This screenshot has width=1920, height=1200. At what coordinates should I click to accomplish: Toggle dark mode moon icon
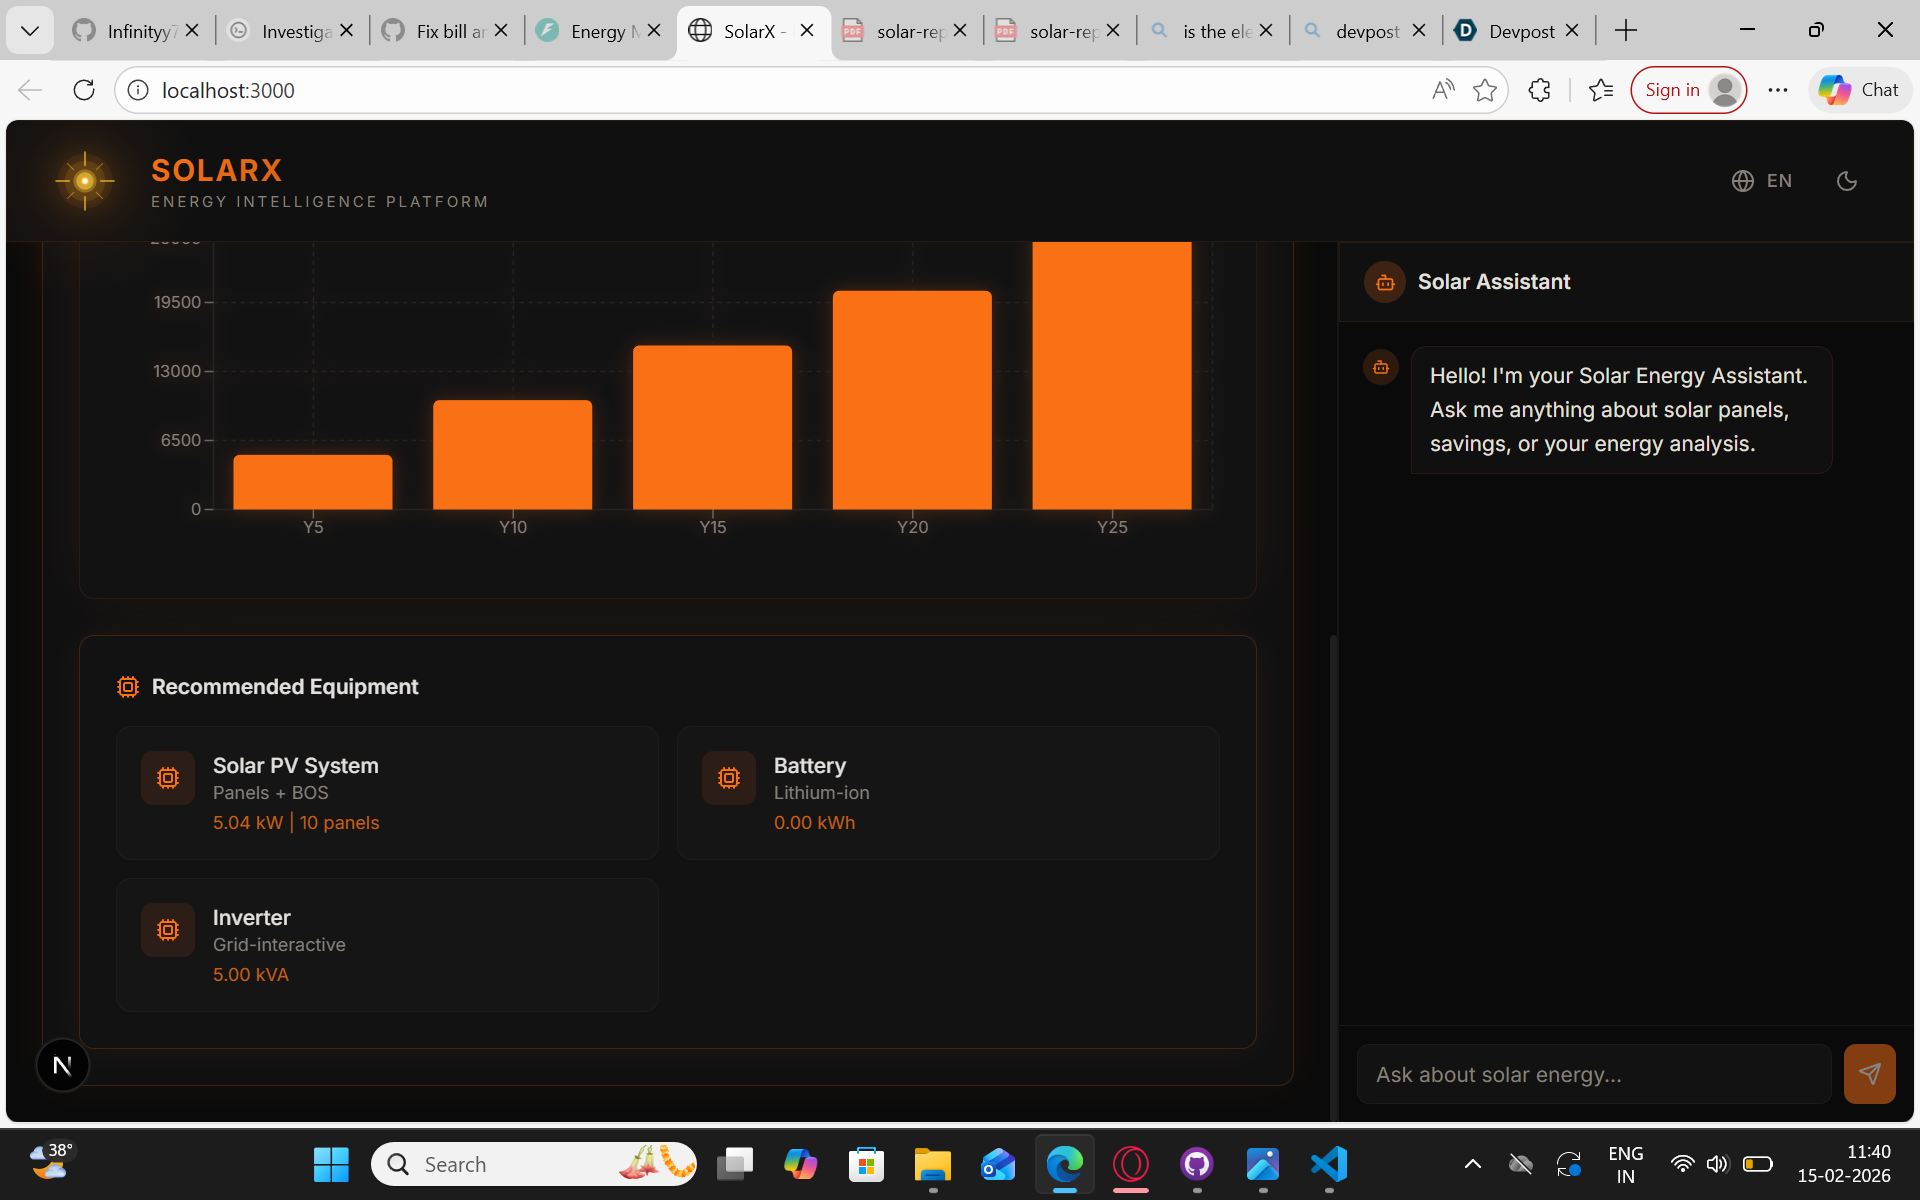click(x=1846, y=181)
